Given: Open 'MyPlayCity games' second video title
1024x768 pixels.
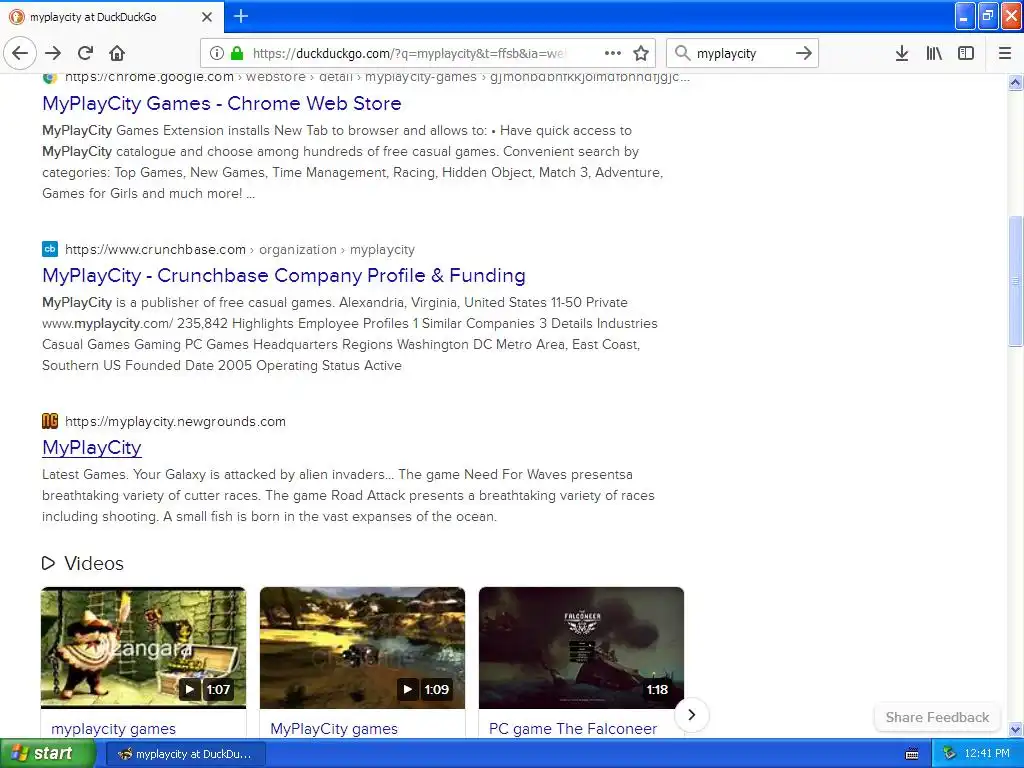Looking at the screenshot, I should pyautogui.click(x=334, y=729).
